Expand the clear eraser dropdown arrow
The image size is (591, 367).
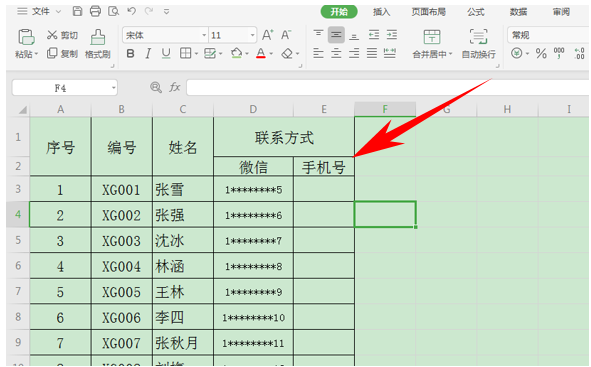(297, 54)
